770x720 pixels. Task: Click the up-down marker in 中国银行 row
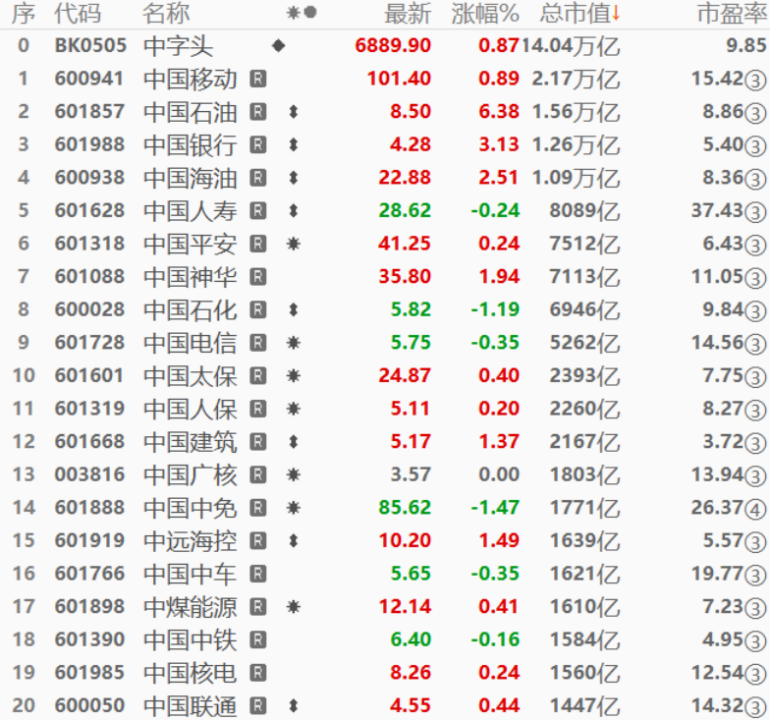coord(293,145)
